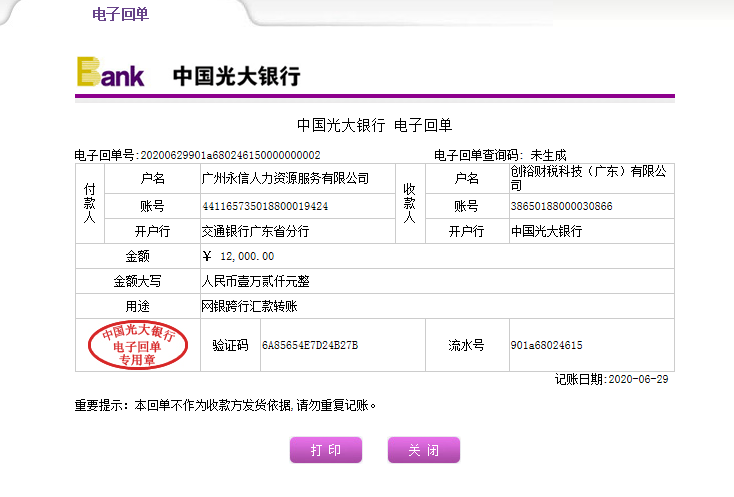Click the 验证码 label
The height and width of the screenshot is (497, 734).
click(230, 345)
